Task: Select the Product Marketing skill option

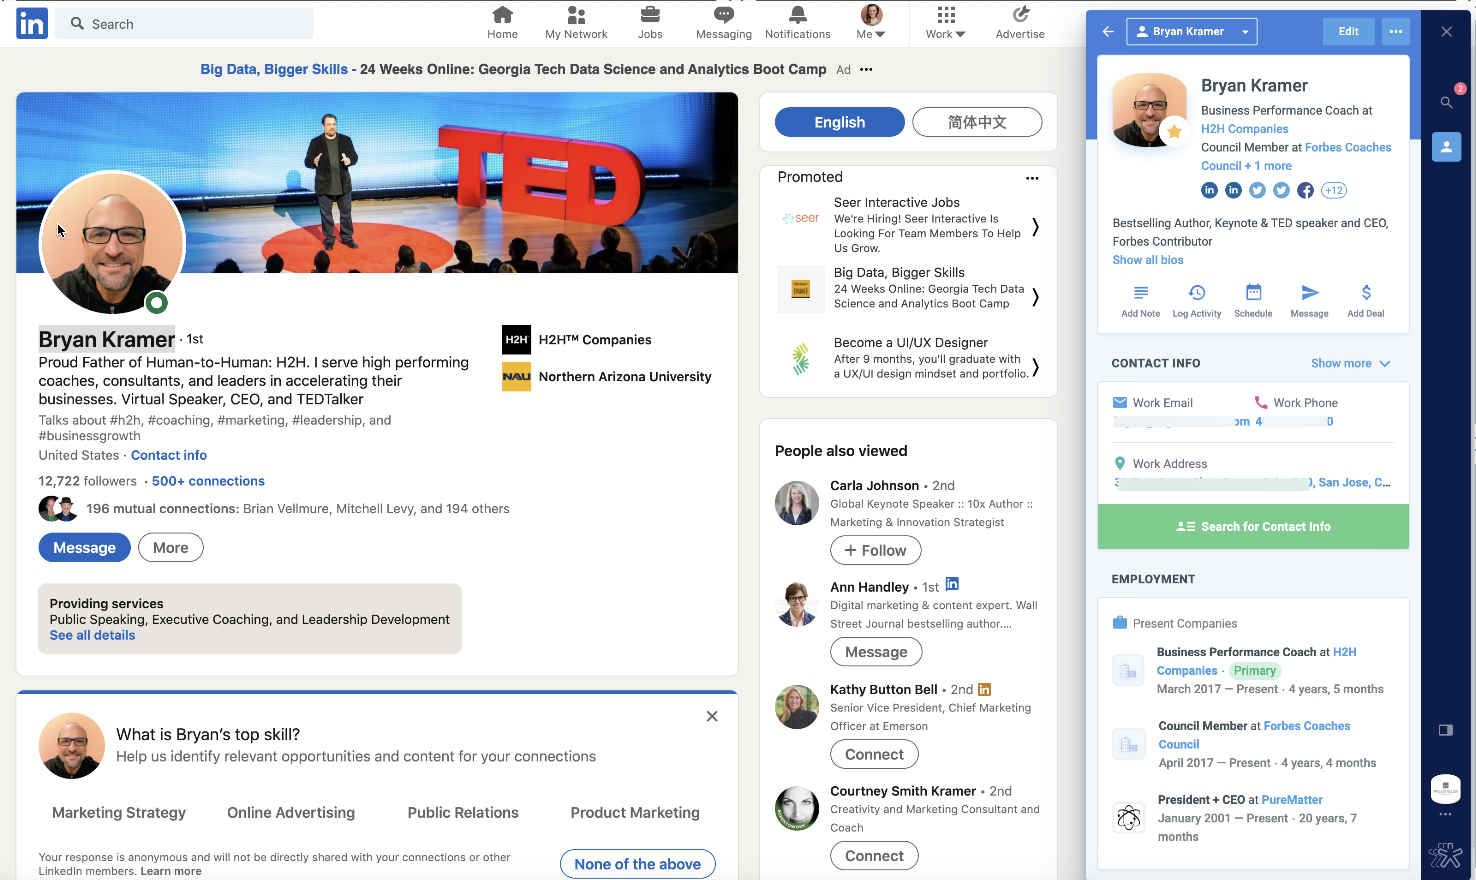Action: pyautogui.click(x=635, y=813)
